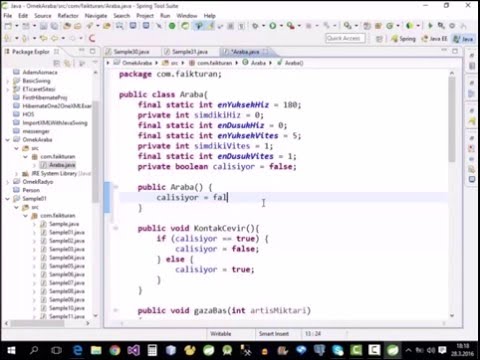Open the Window menu
This screenshot has width=480, height=360.
(x=187, y=16)
